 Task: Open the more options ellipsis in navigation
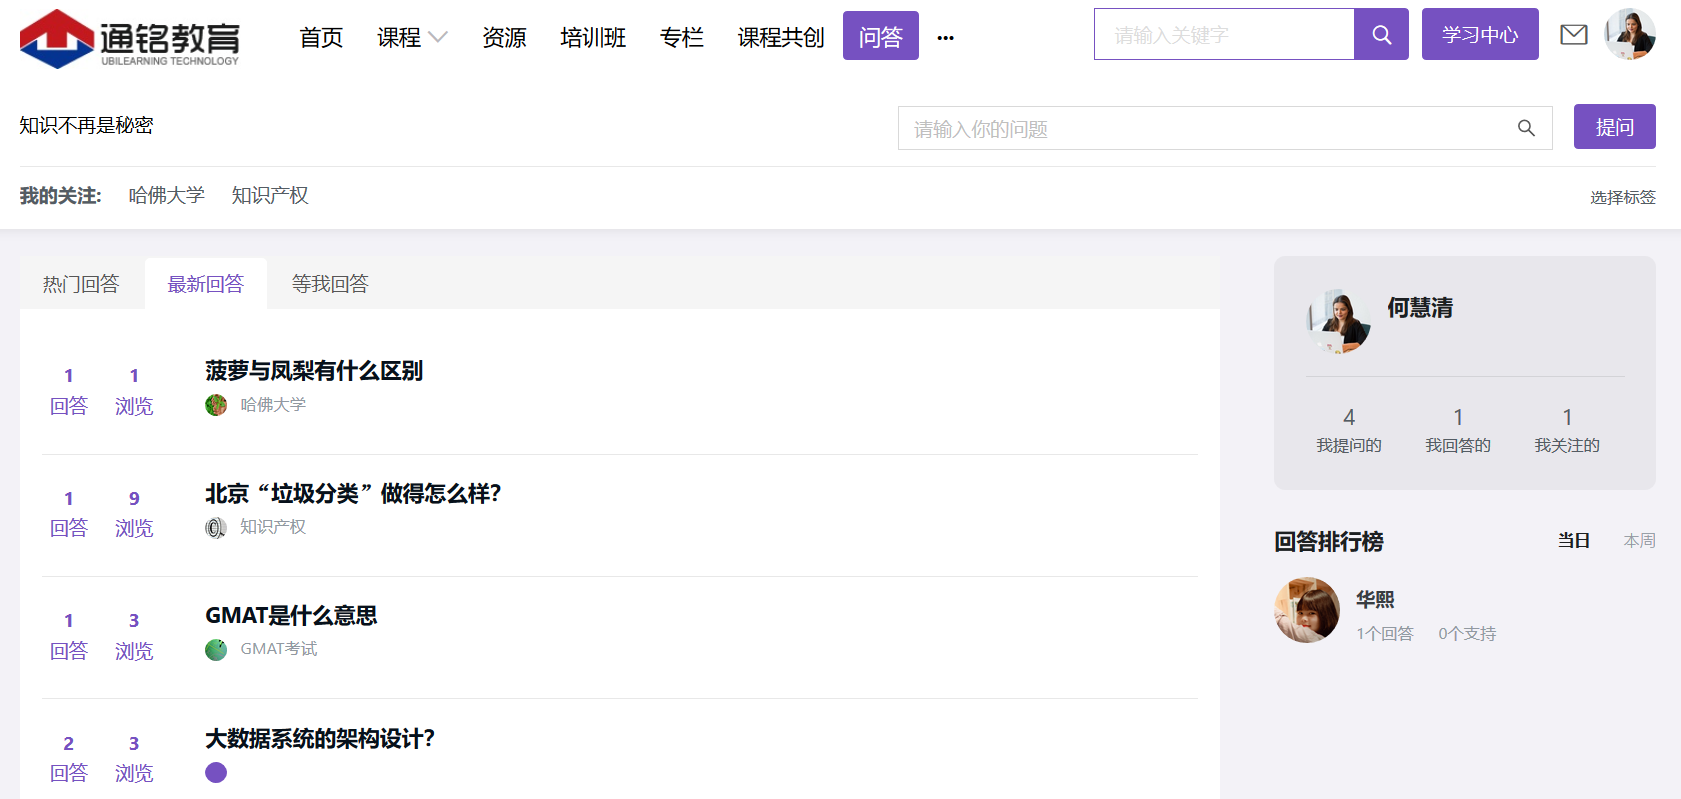point(945,38)
